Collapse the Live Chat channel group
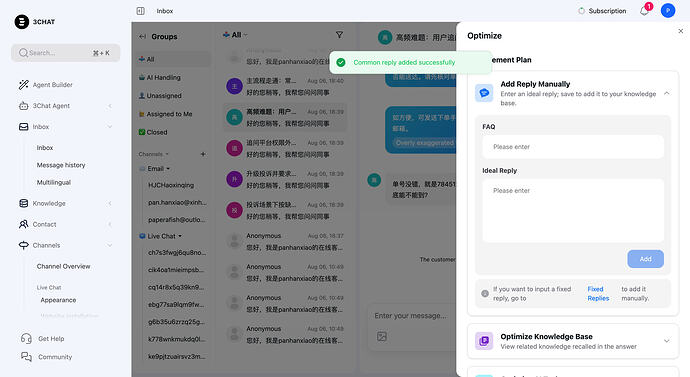The image size is (690, 377). pos(180,236)
